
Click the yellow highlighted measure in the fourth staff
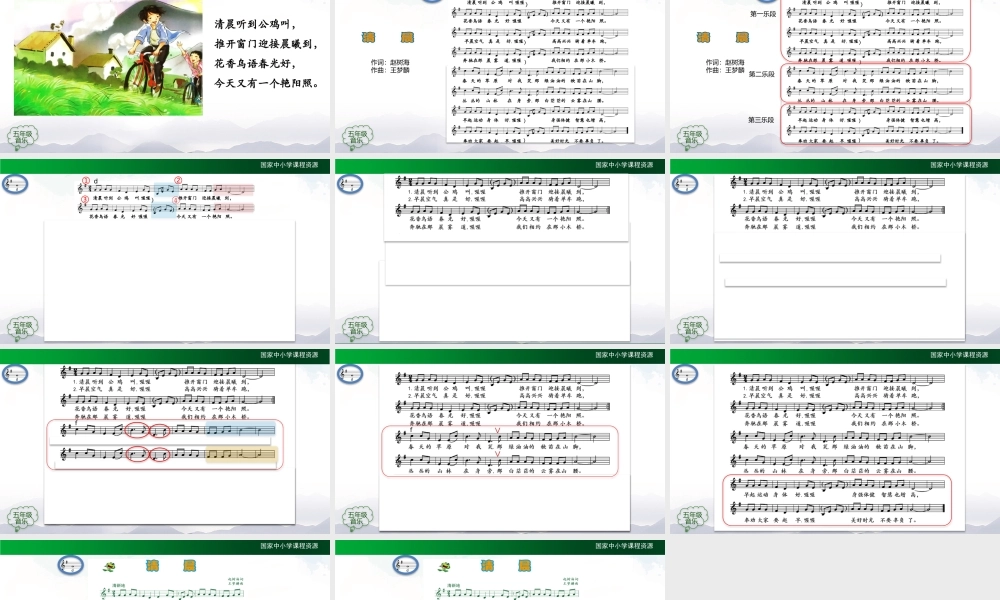(x=240, y=455)
